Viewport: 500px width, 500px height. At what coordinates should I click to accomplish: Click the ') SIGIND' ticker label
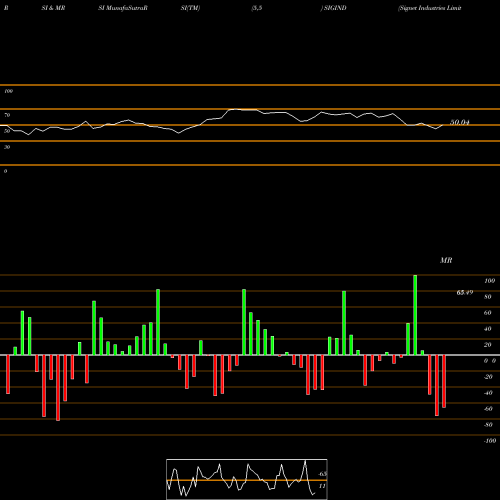pos(333,8)
